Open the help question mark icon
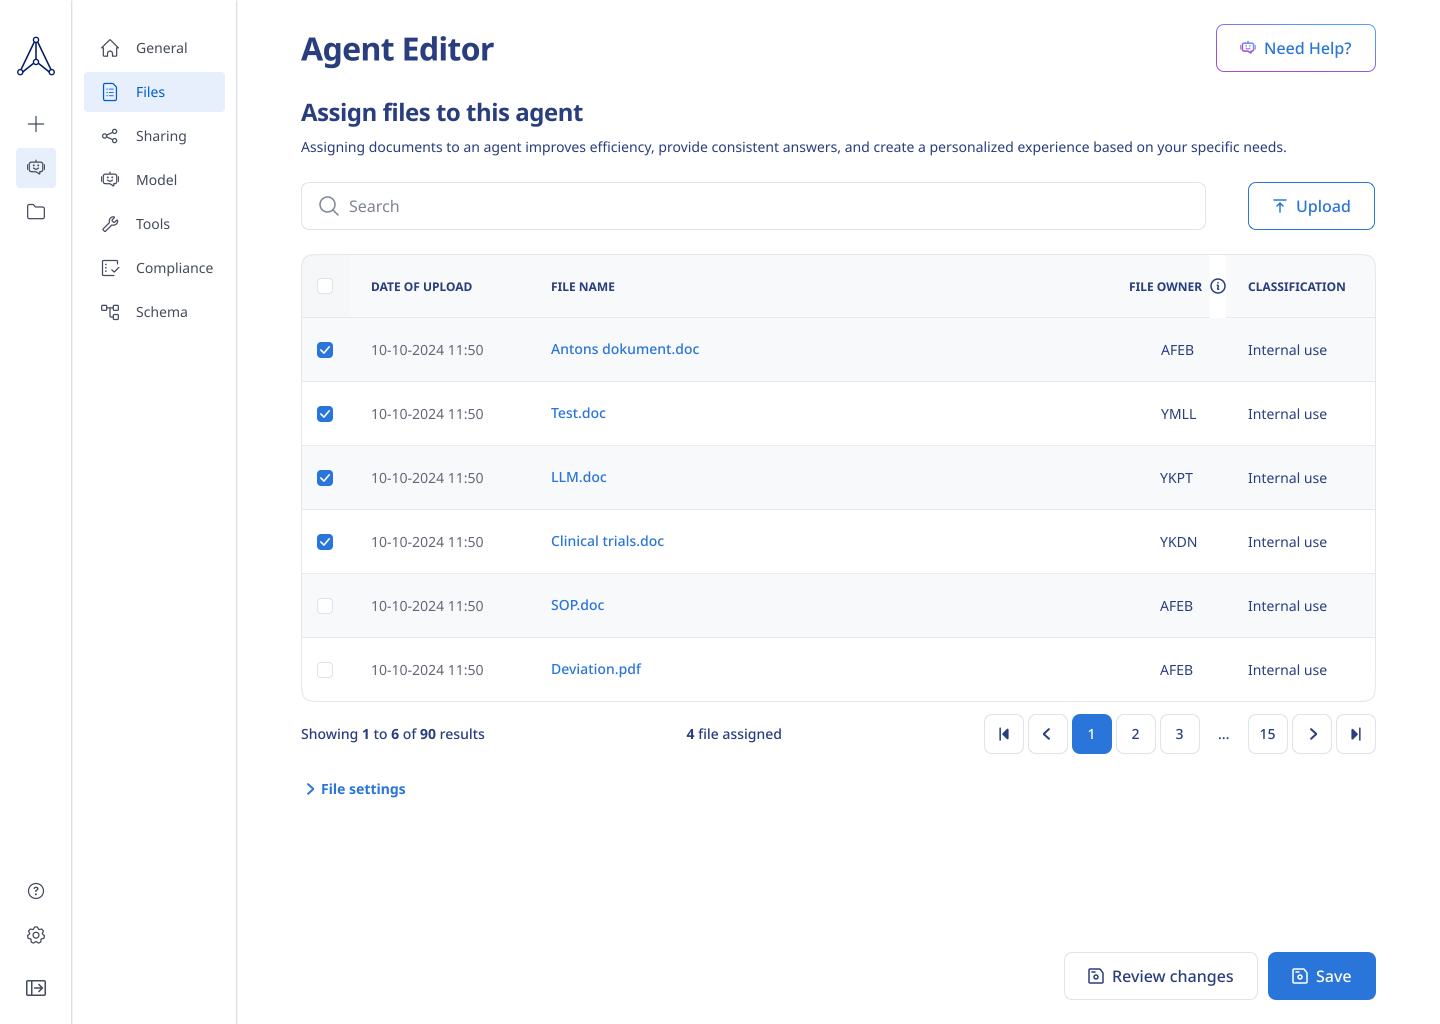The width and height of the screenshot is (1440, 1024). pos(36,891)
